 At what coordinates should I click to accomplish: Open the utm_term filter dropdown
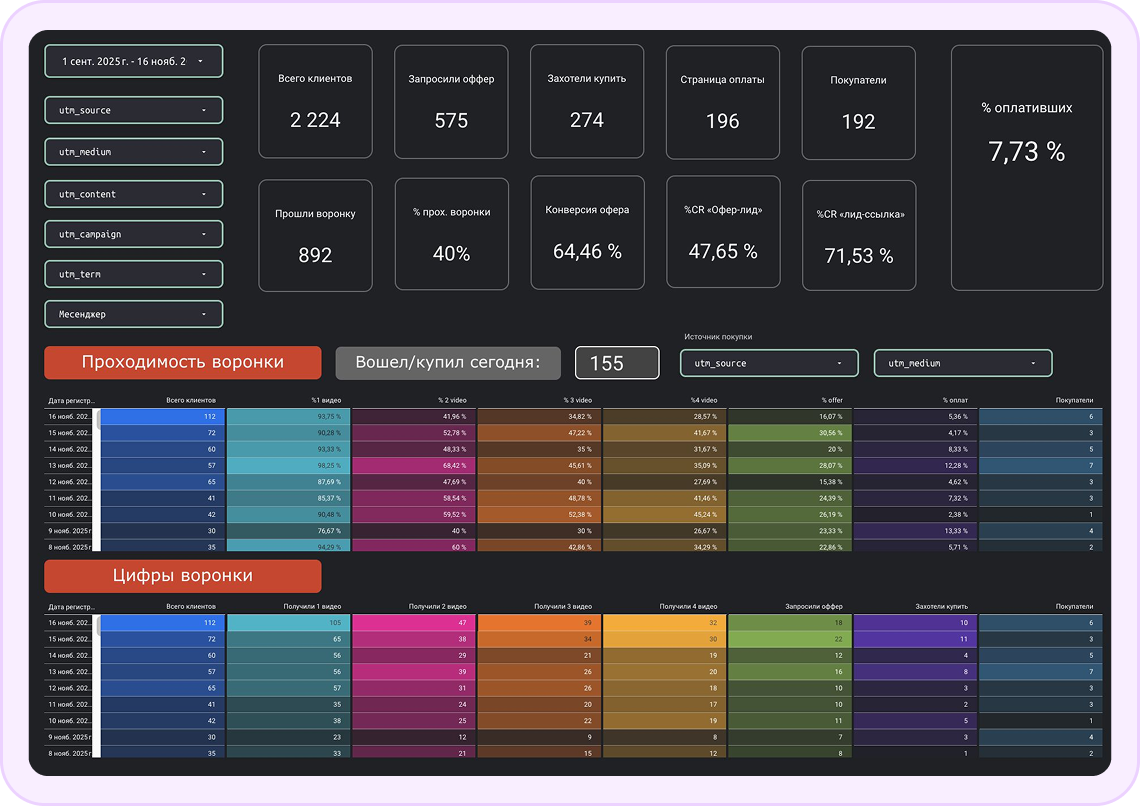(x=133, y=274)
